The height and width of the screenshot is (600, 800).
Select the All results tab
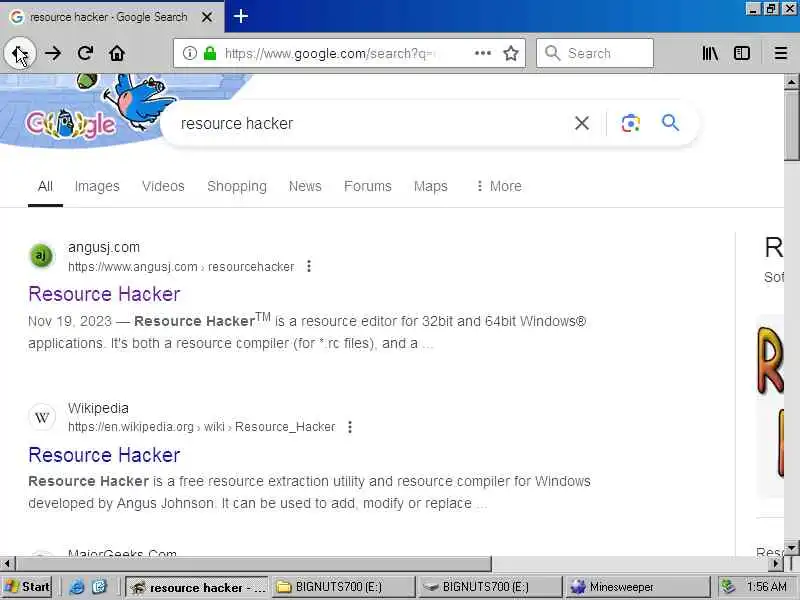[x=45, y=186]
